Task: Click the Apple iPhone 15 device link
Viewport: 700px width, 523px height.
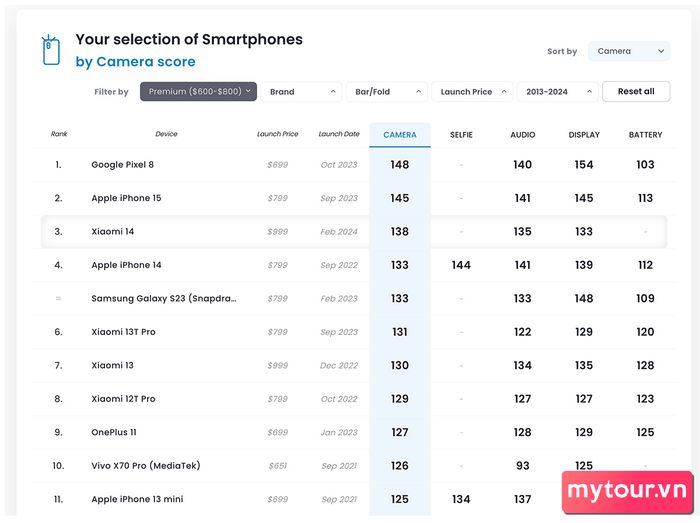Action: 126,198
